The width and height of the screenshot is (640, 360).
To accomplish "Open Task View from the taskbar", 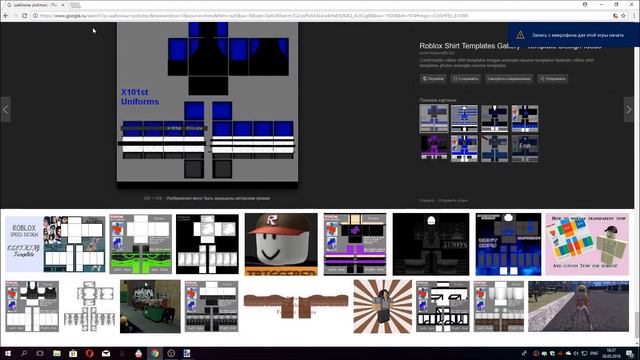I will tap(40, 353).
